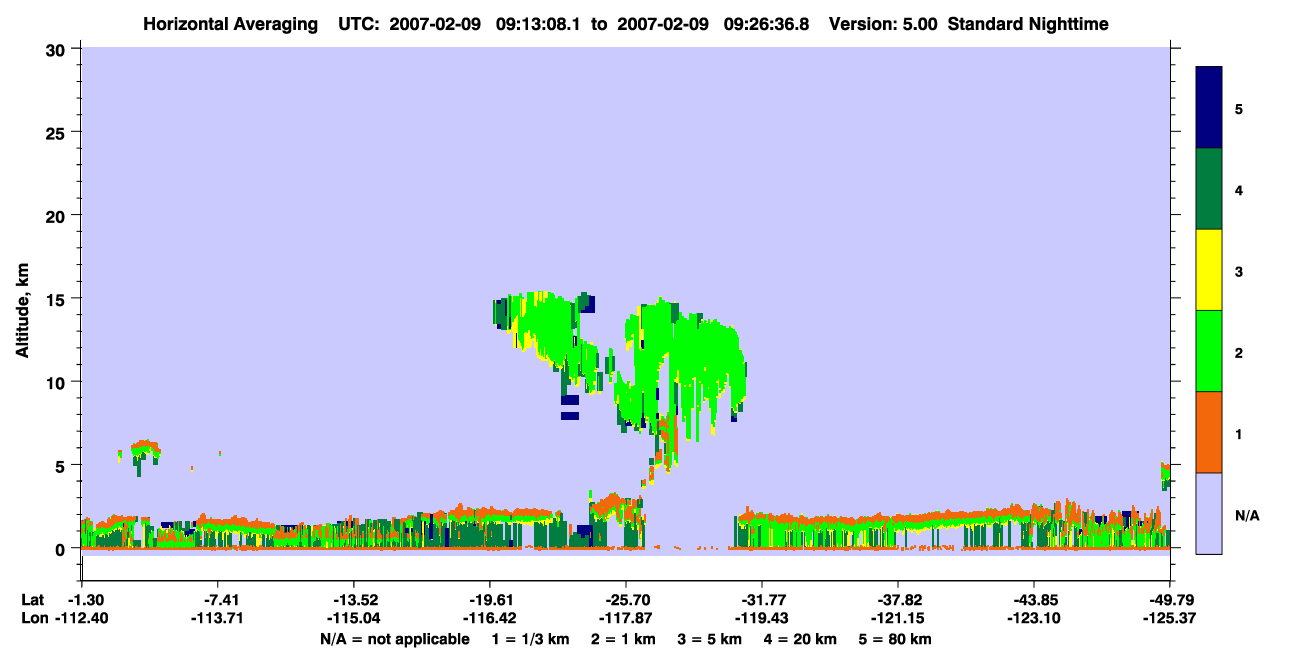The width and height of the screenshot is (1300, 667).
Task: Click the legend text '2 = 1 km'
Action: coord(623,639)
